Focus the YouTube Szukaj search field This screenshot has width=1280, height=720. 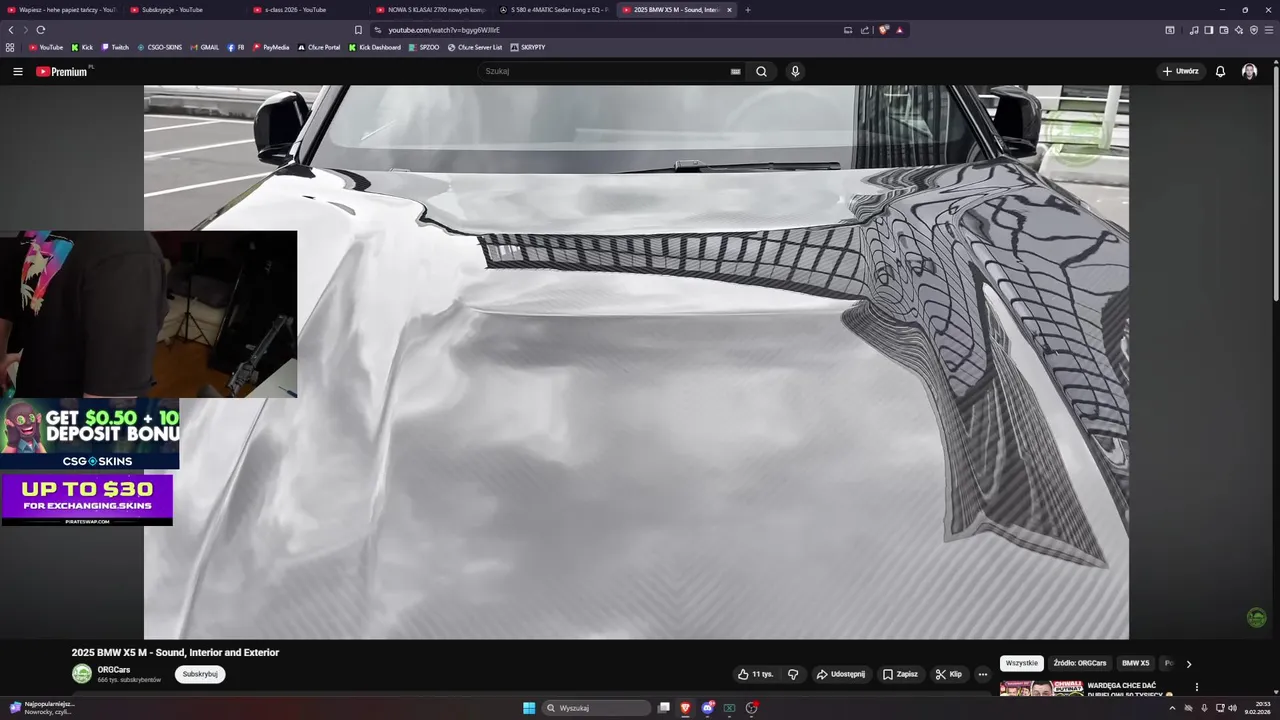606,71
